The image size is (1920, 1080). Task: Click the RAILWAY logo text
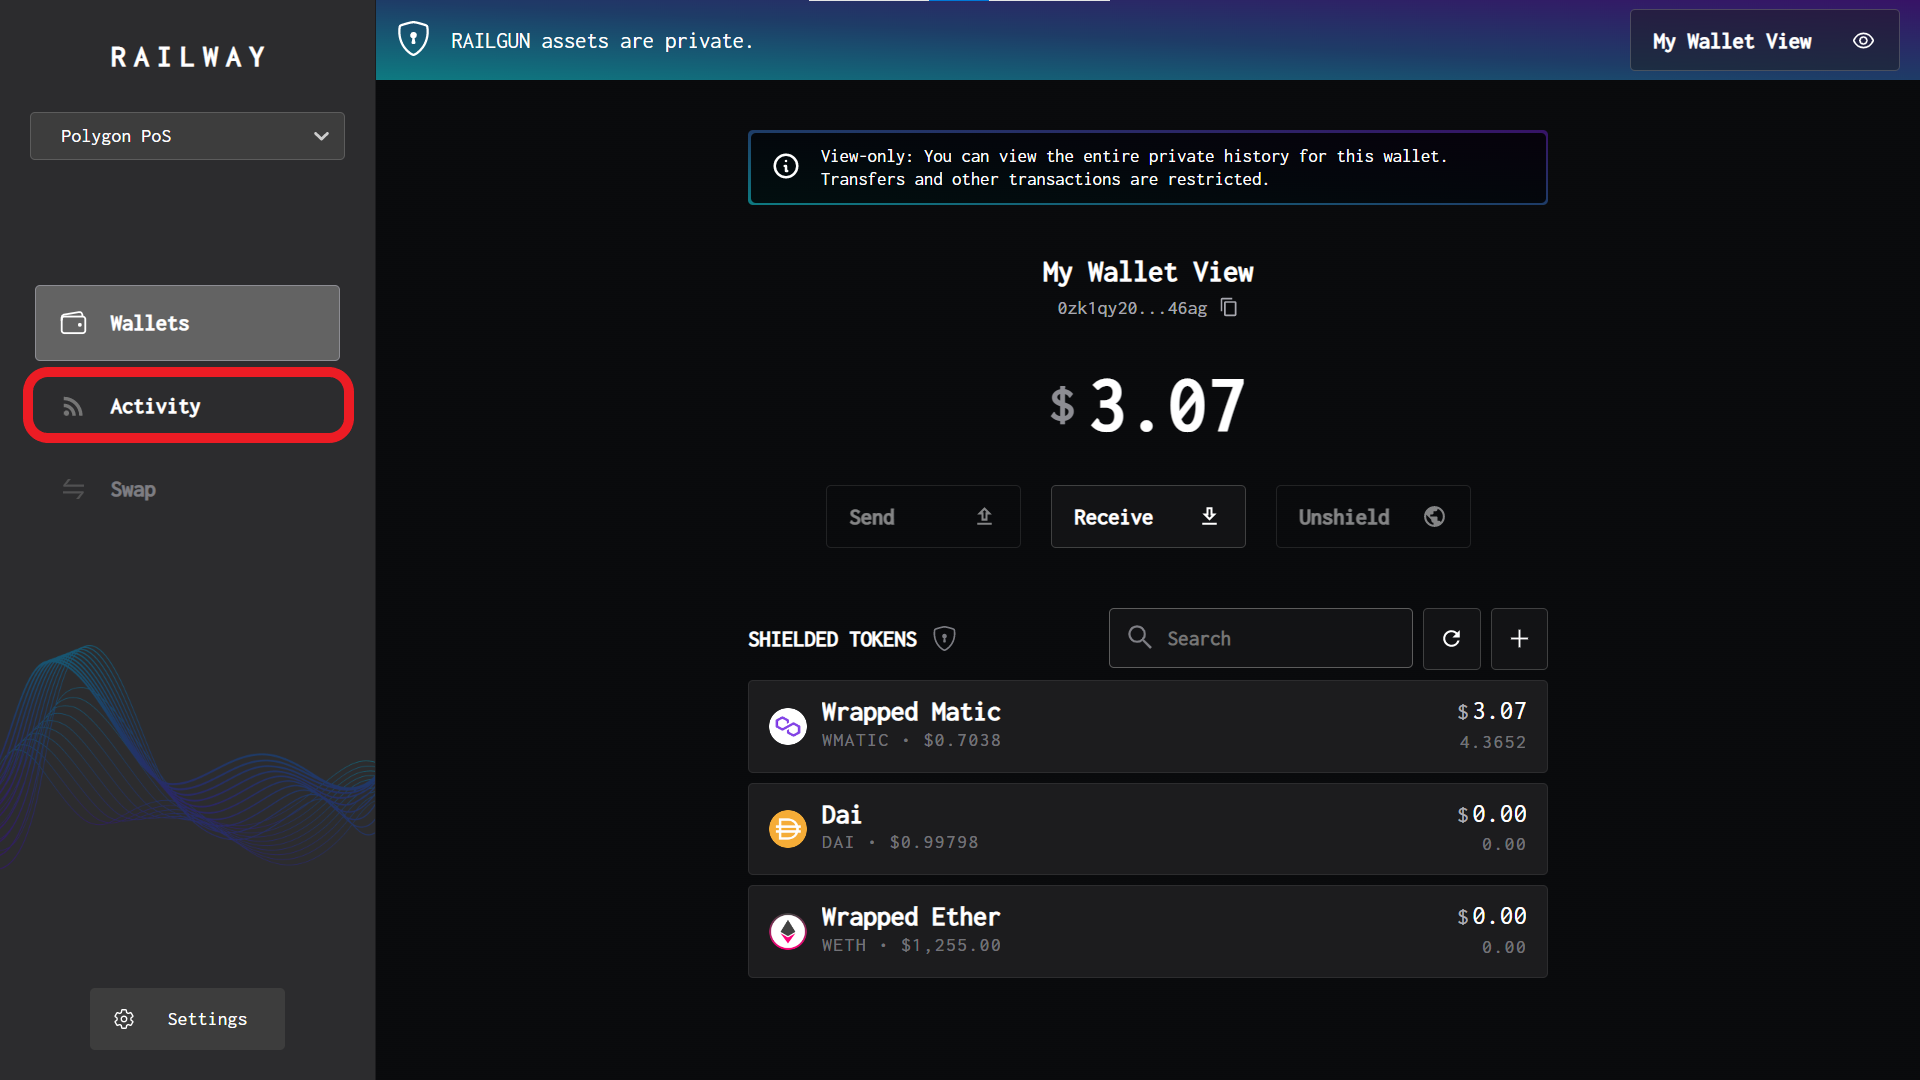pyautogui.click(x=188, y=57)
